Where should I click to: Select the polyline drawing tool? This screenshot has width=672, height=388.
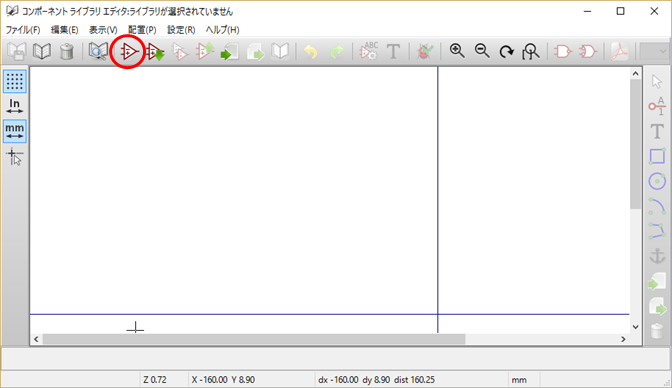[657, 231]
